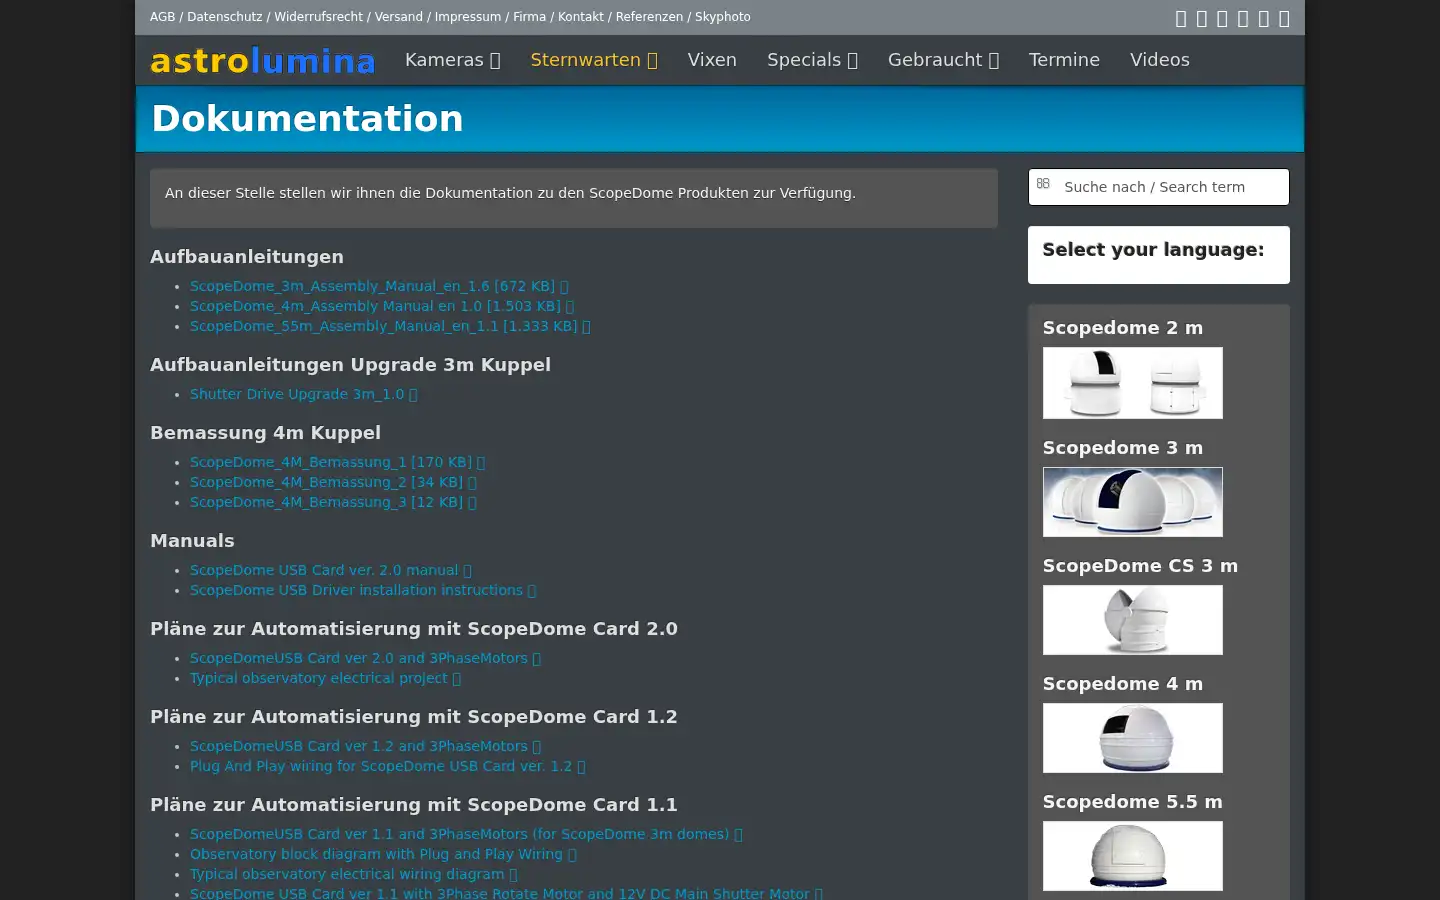Screen dimensions: 1440x900
Task: Click the Dokumentation page title
Action: pyautogui.click(x=307, y=119)
